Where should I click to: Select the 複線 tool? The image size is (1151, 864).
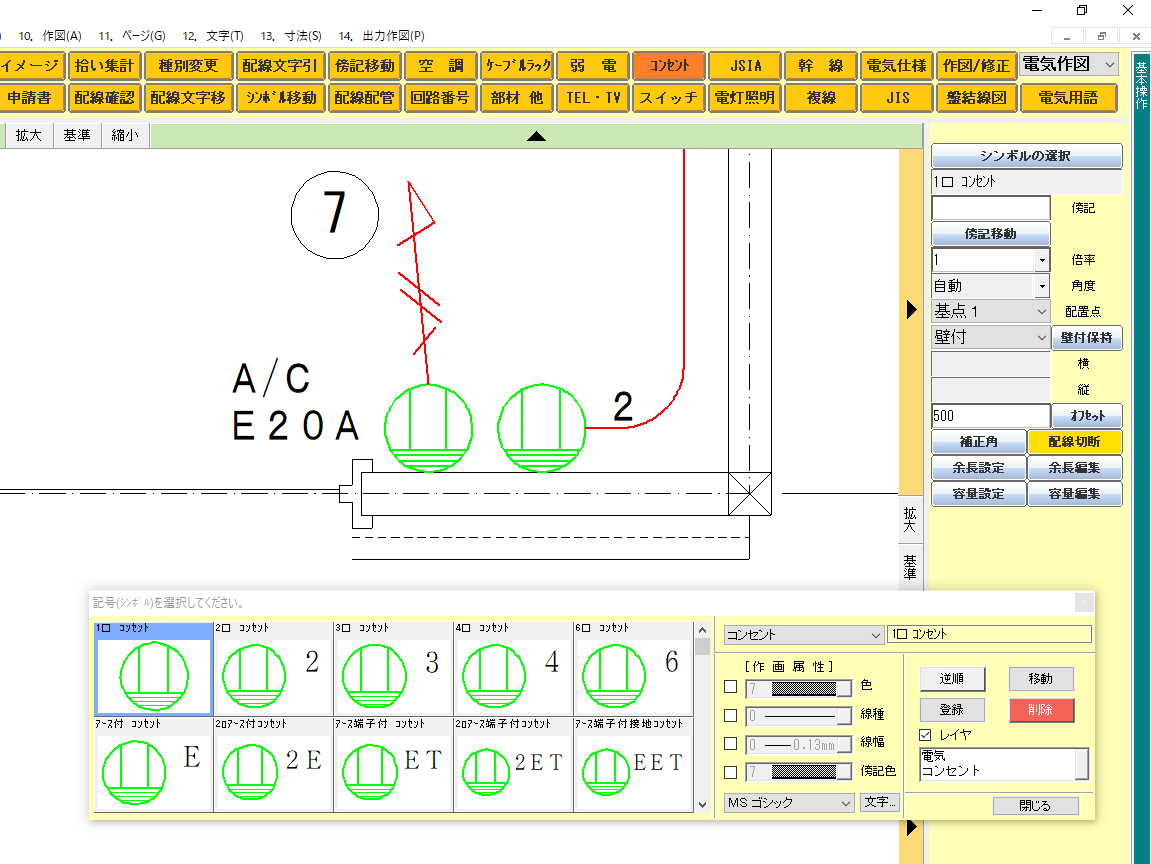(820, 97)
